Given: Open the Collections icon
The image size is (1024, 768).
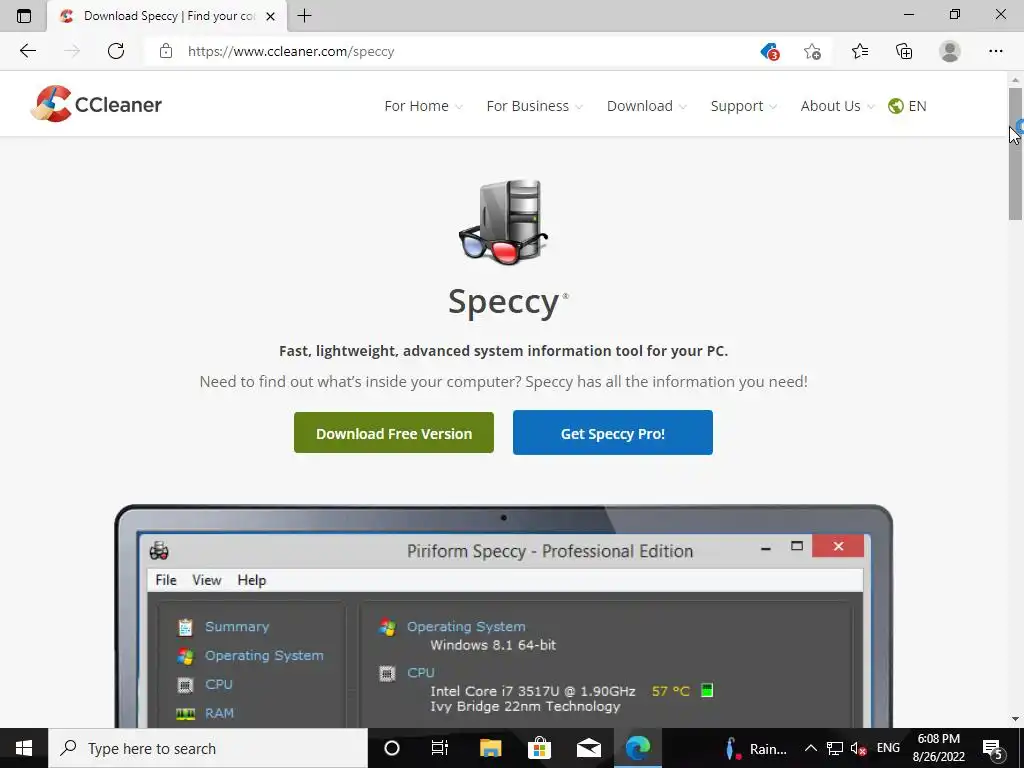Looking at the screenshot, I should pyautogui.click(x=904, y=51).
